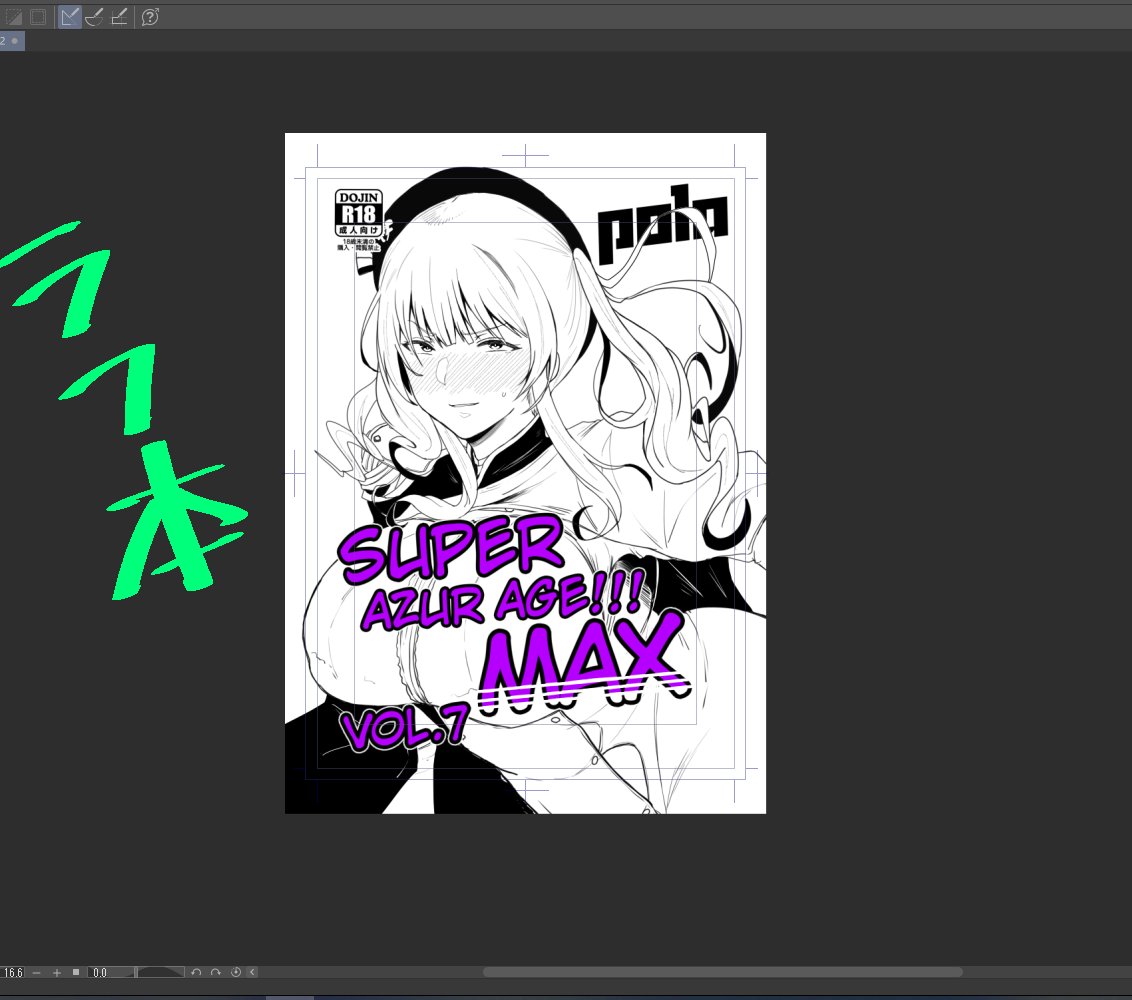1132x1000 pixels.
Task: Zoom in with the plus button
Action: [x=56, y=973]
